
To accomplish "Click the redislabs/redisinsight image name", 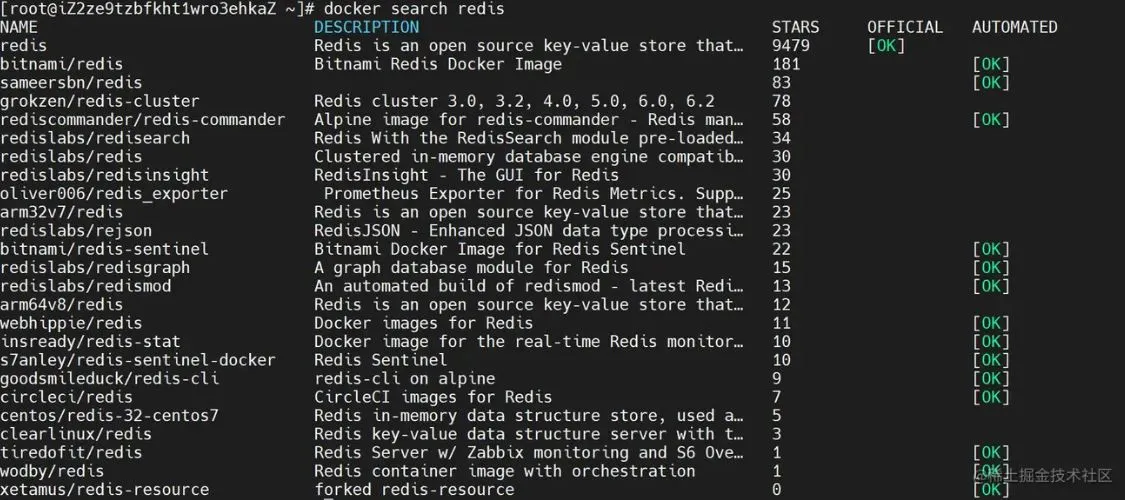I will click(104, 175).
